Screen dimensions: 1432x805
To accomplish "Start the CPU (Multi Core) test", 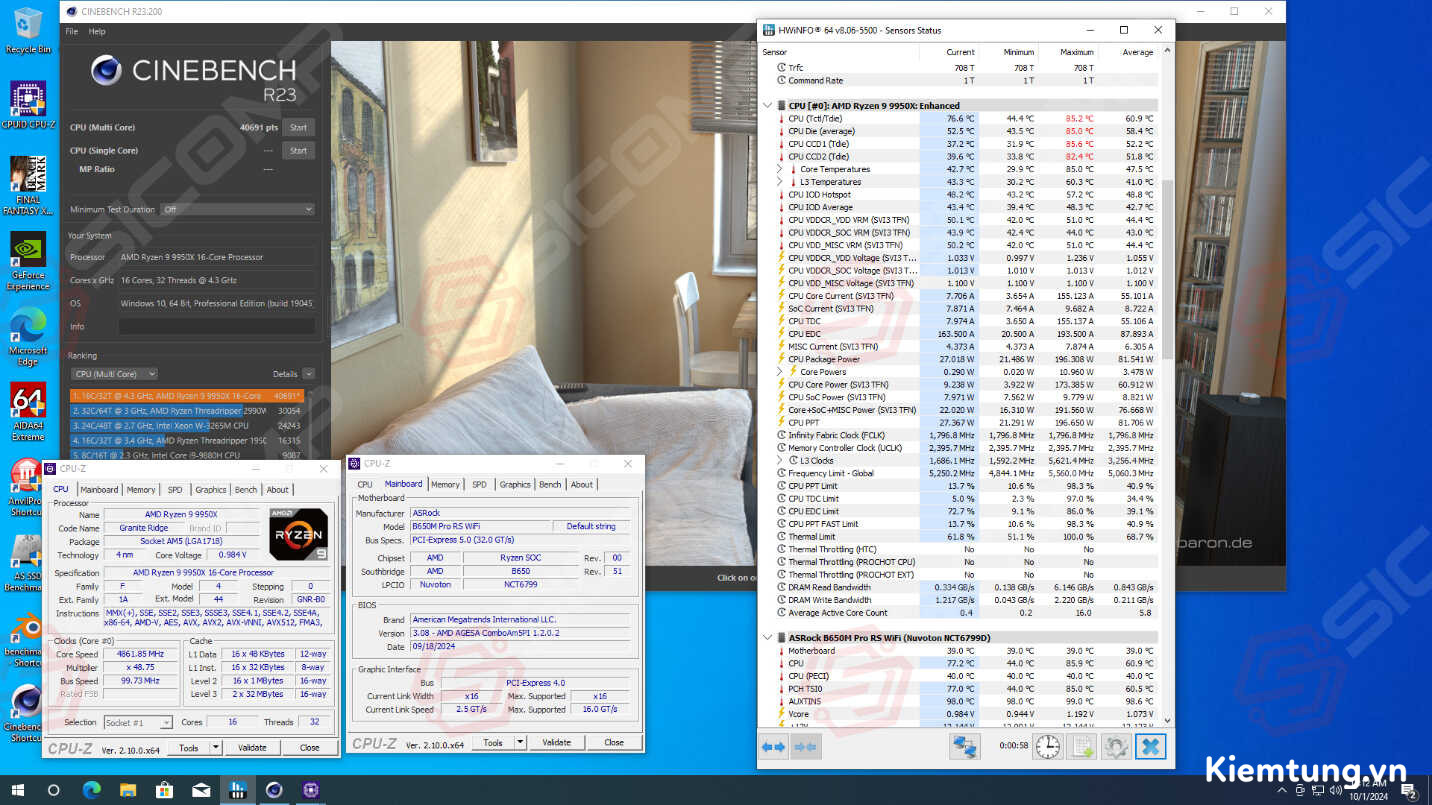I will coord(298,128).
